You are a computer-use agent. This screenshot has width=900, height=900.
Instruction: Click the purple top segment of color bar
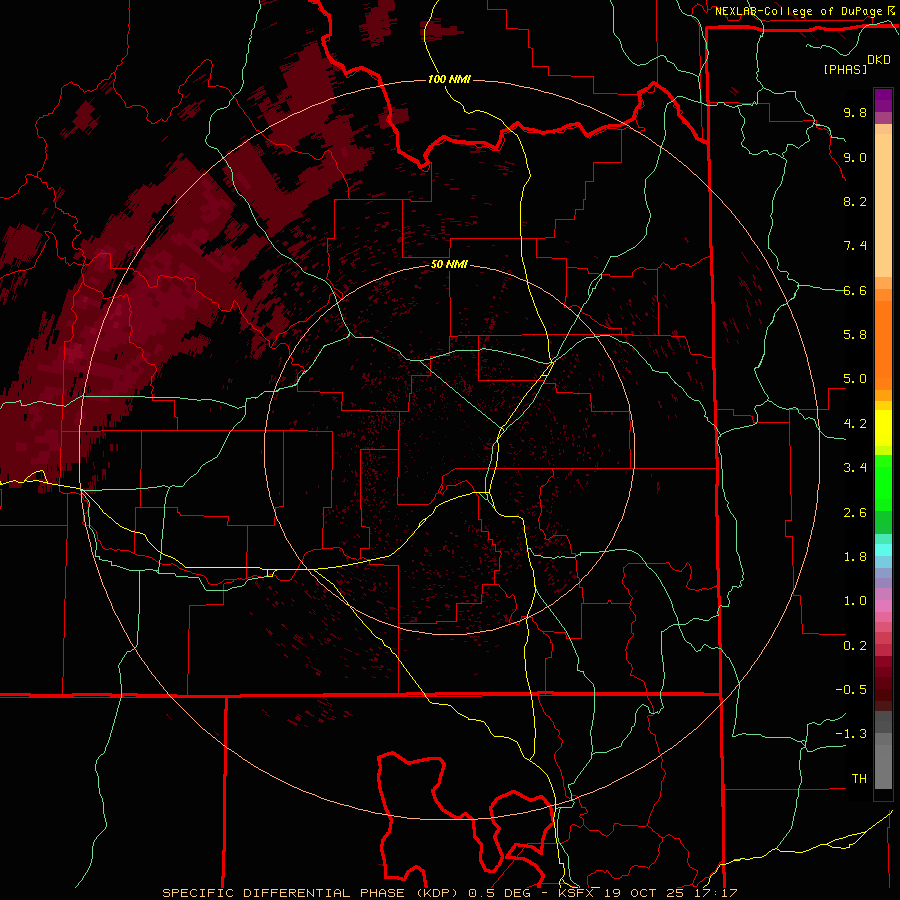[x=883, y=100]
